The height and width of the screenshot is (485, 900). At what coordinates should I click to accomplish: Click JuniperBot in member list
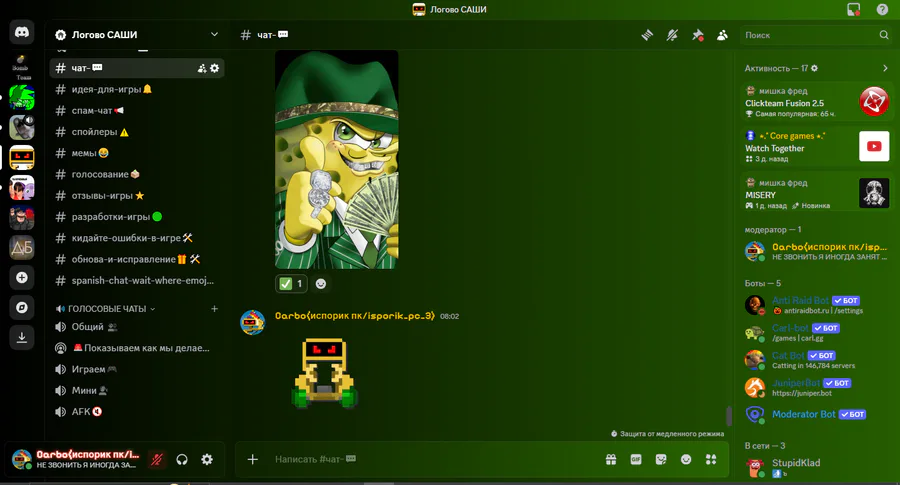[x=817, y=387]
